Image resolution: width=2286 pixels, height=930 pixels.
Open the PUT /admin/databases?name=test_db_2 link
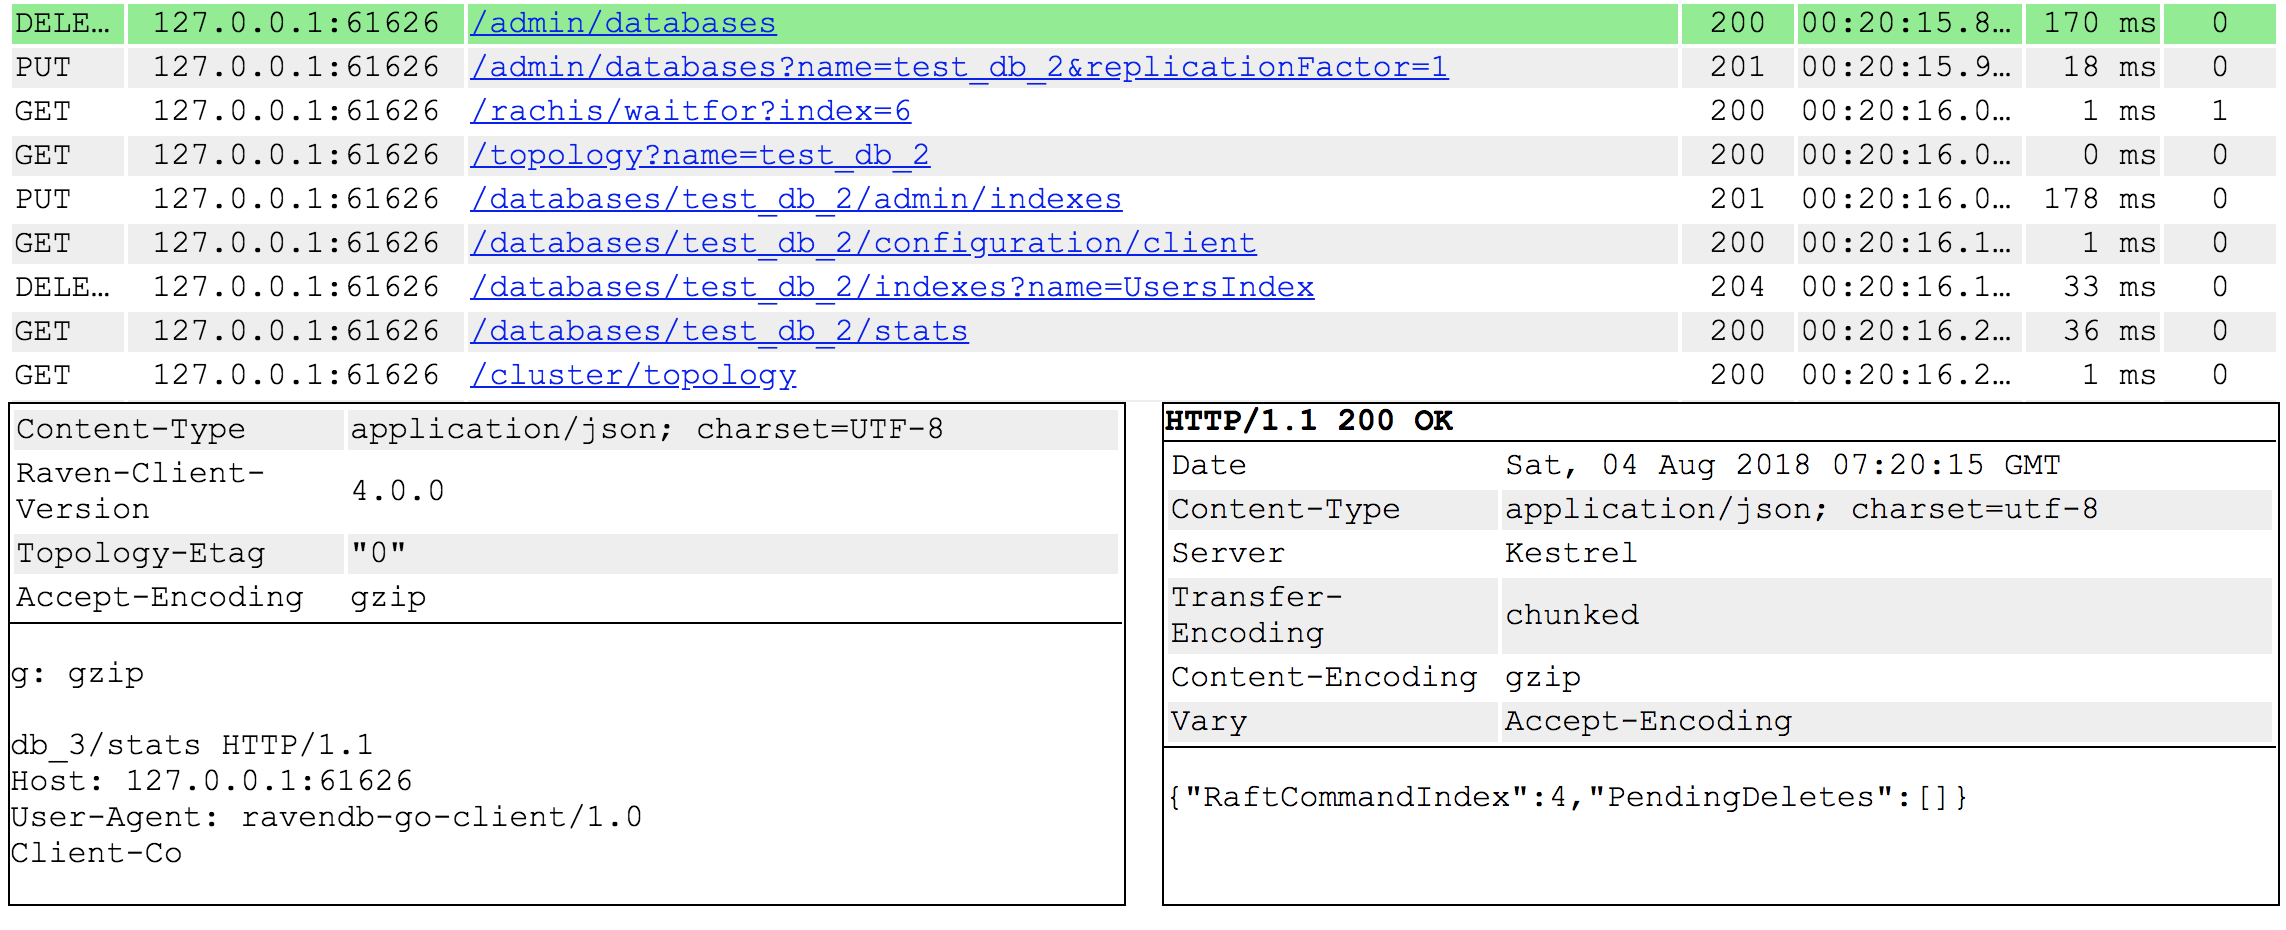tap(959, 67)
